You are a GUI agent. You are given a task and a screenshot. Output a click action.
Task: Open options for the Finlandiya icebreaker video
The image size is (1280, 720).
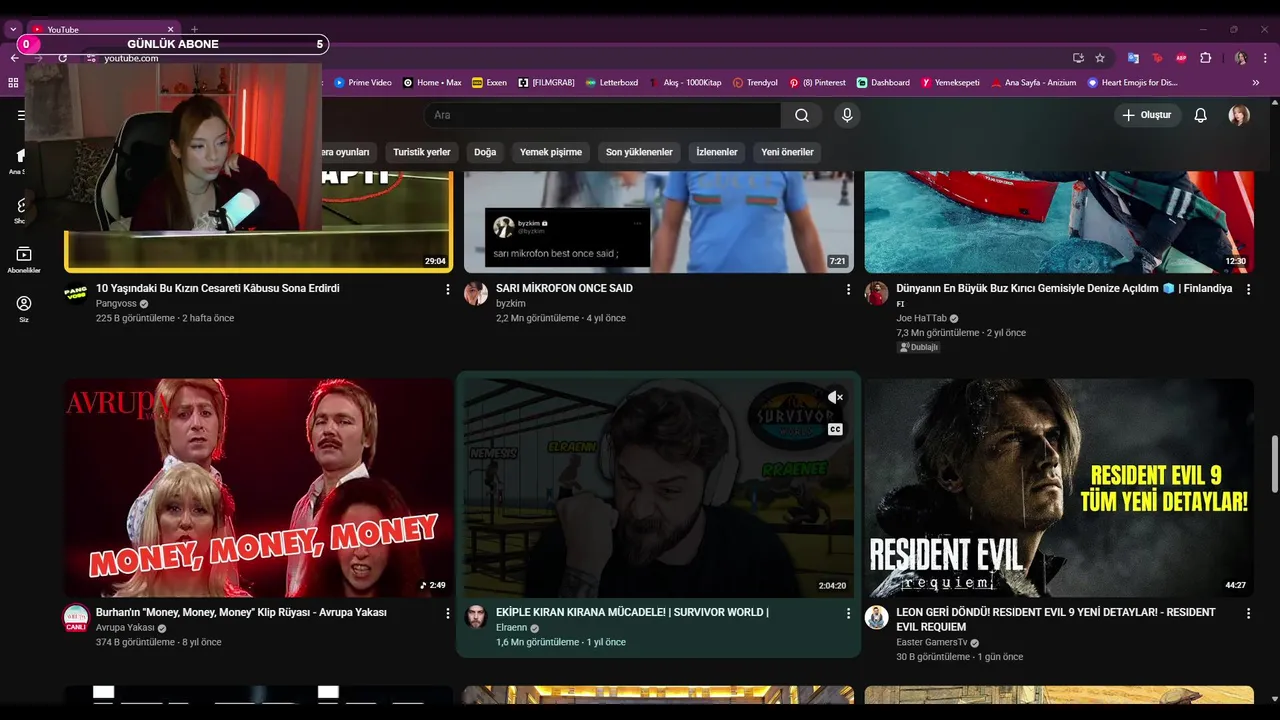click(x=1248, y=289)
